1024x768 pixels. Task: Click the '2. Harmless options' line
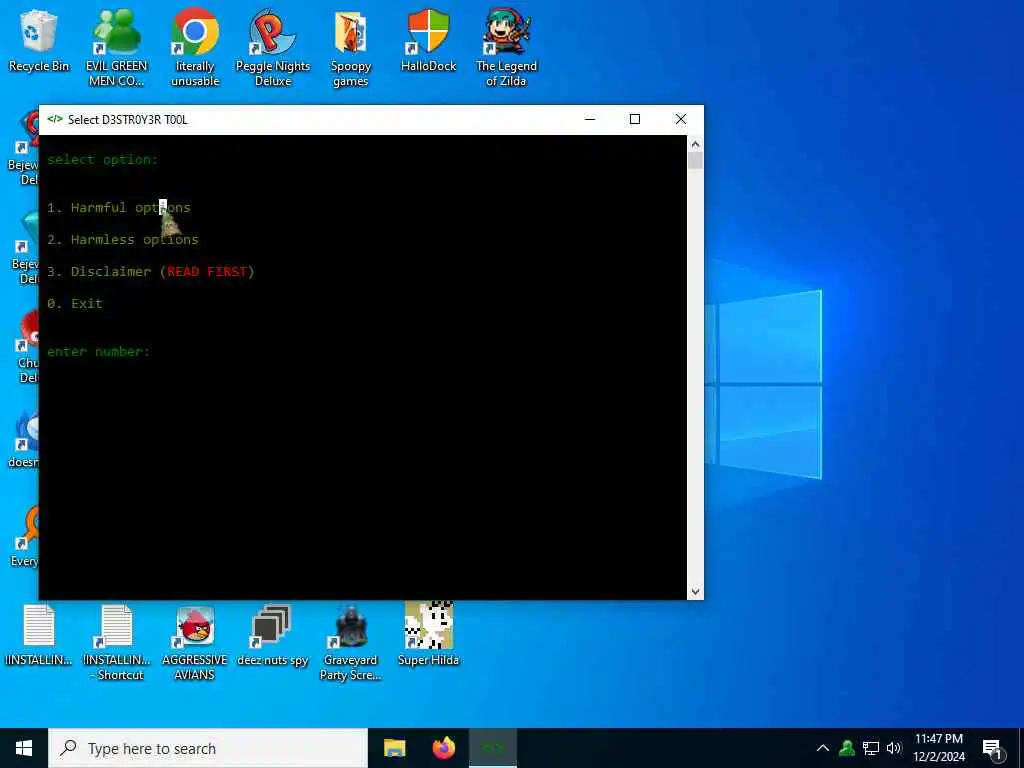123,240
